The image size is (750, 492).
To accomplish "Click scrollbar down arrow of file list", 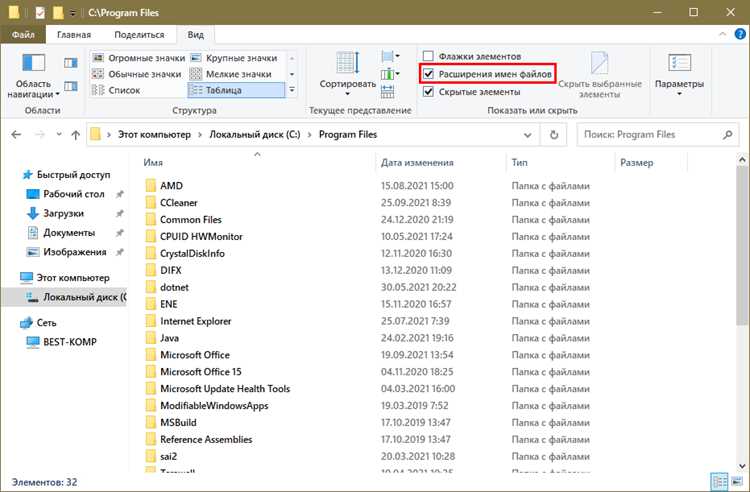I will pyautogui.click(x=742, y=466).
